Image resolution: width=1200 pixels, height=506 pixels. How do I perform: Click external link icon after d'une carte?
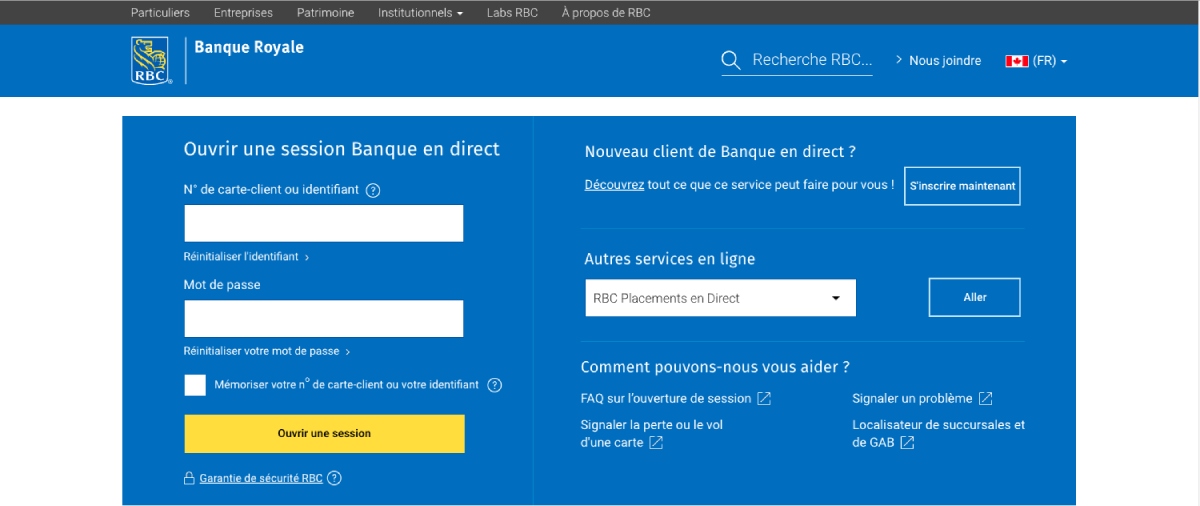(x=656, y=442)
